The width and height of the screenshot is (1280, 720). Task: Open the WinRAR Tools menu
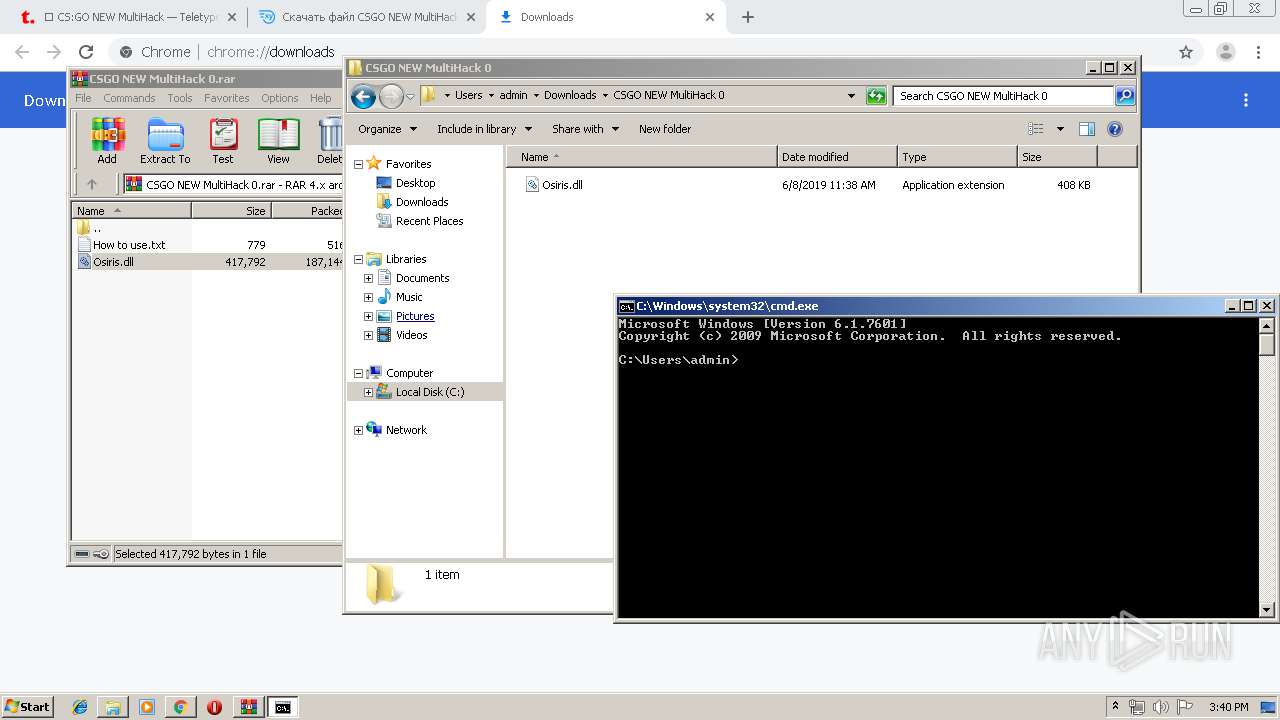pos(180,98)
